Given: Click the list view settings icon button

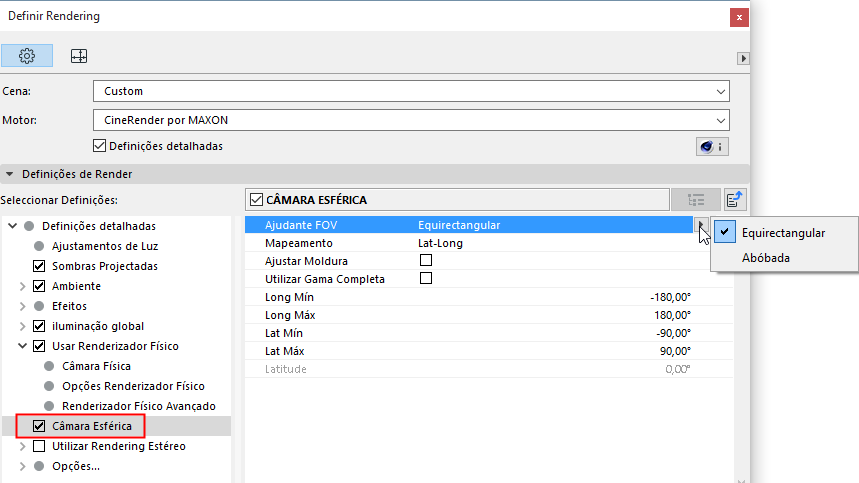Looking at the screenshot, I should click(x=696, y=200).
